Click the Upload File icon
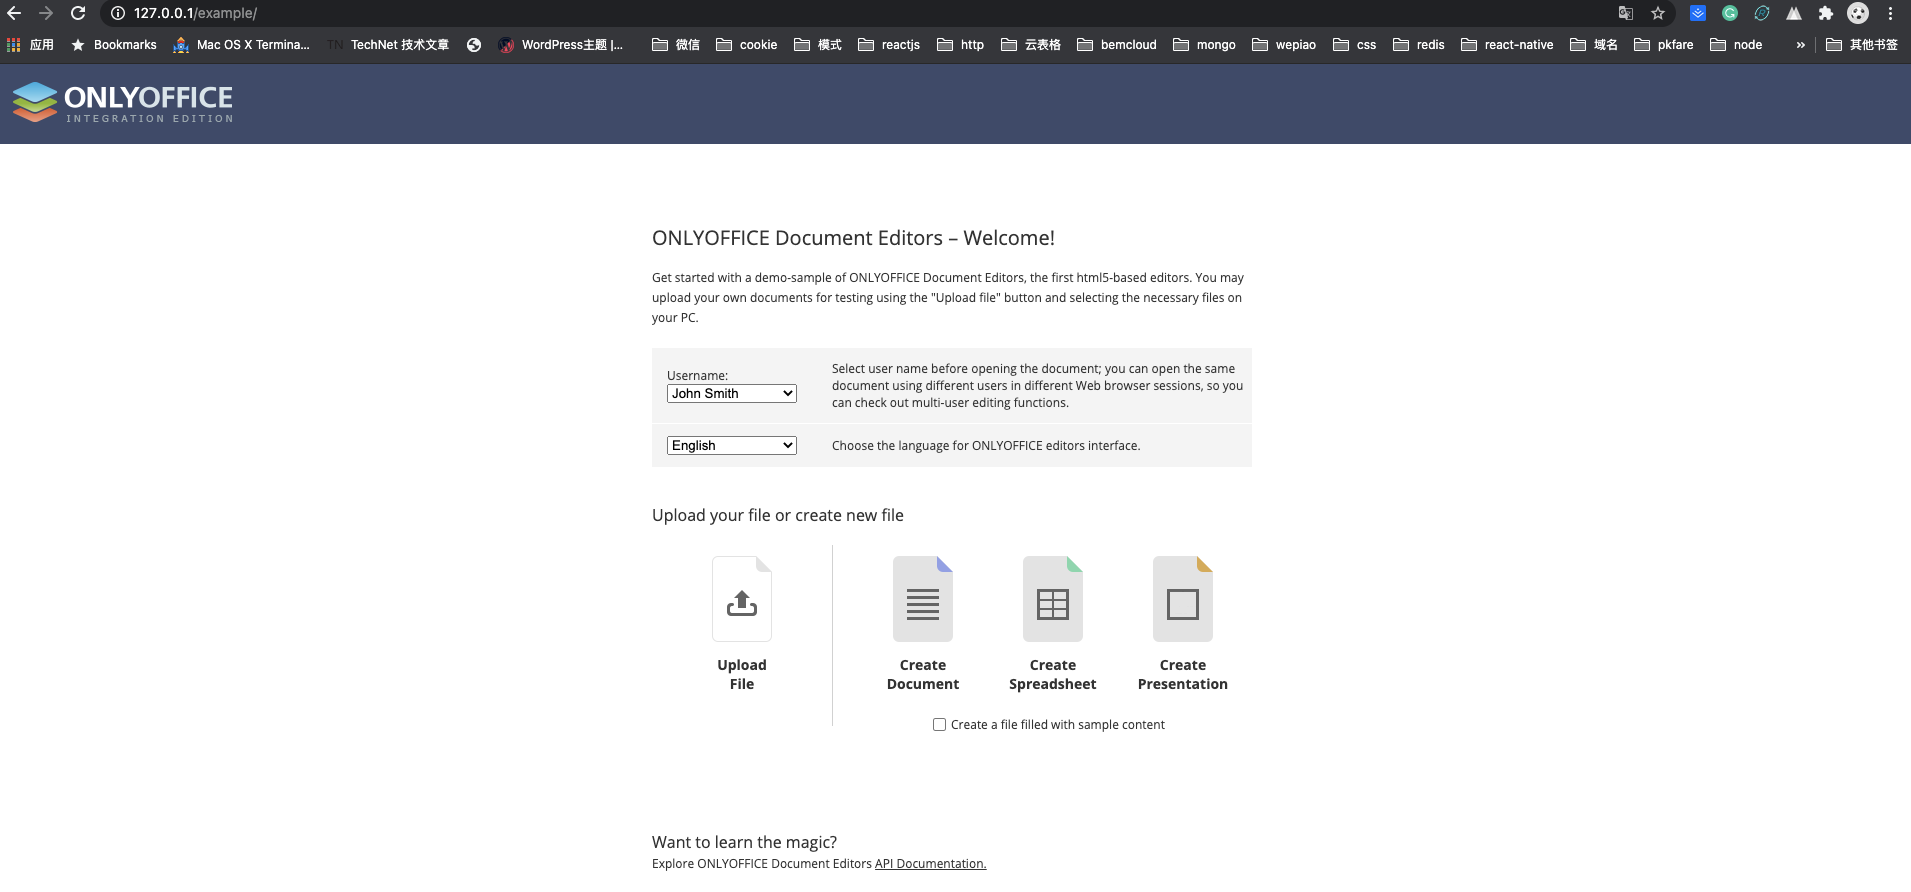The height and width of the screenshot is (892, 1911). (x=742, y=599)
